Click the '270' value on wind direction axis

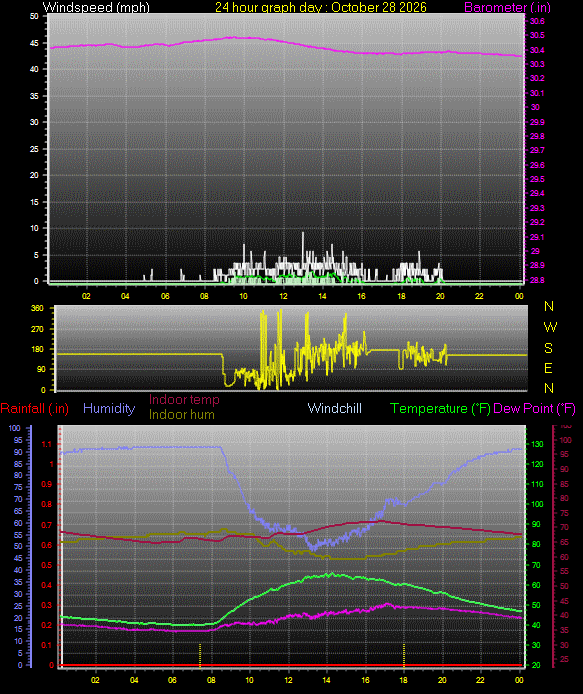(38, 329)
